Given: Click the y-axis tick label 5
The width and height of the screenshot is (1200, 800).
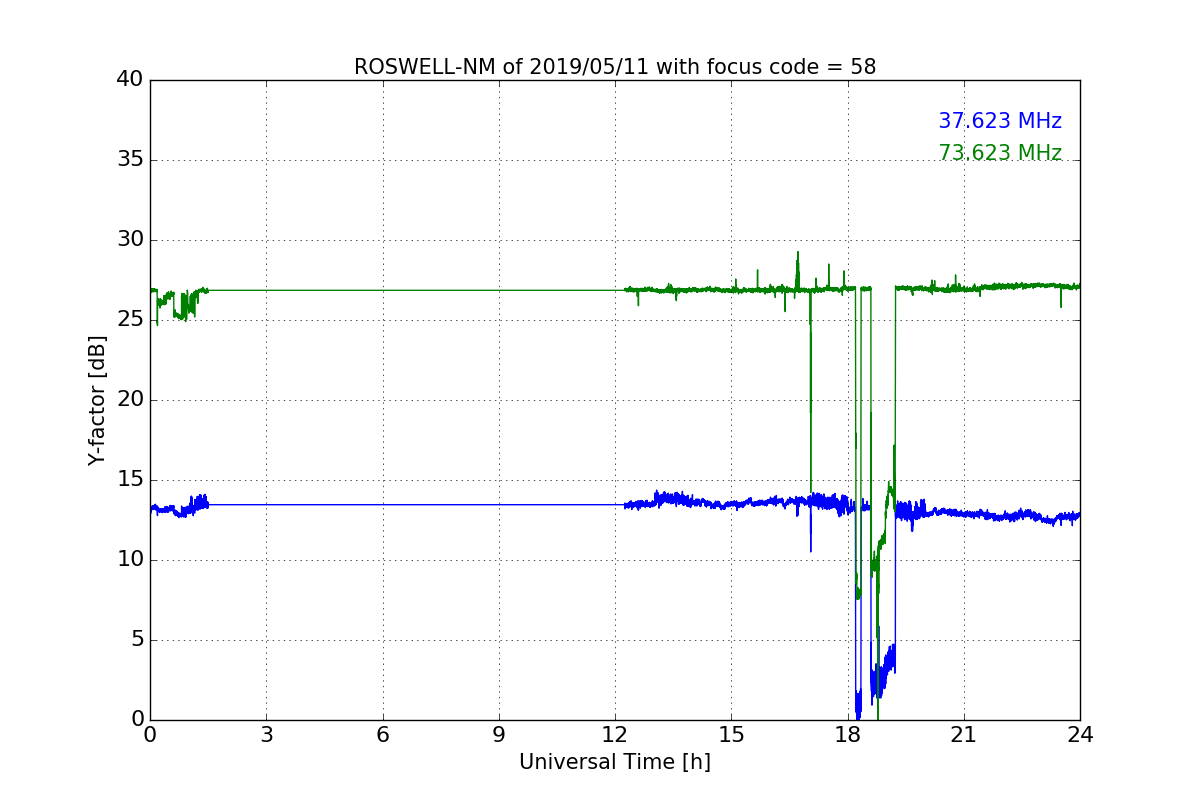Looking at the screenshot, I should click(136, 640).
